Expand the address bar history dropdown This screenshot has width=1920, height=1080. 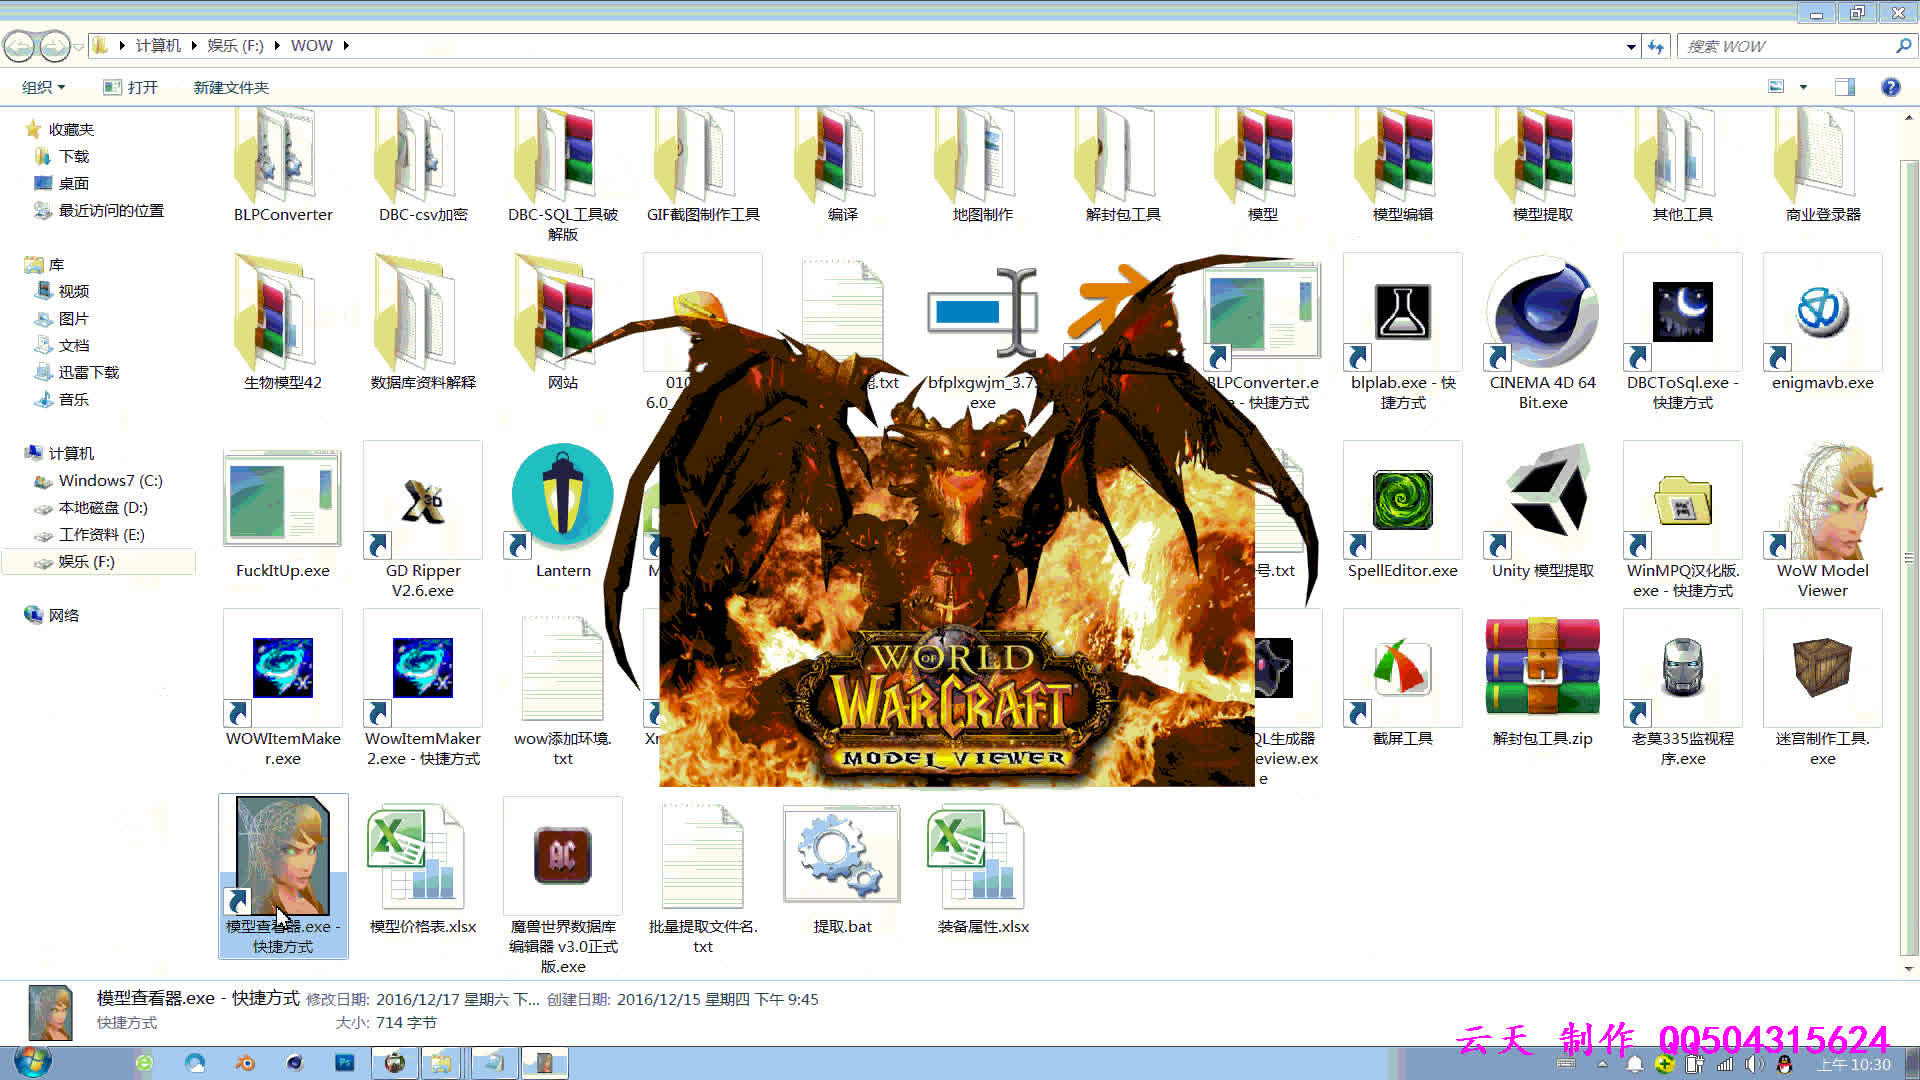click(x=1631, y=47)
